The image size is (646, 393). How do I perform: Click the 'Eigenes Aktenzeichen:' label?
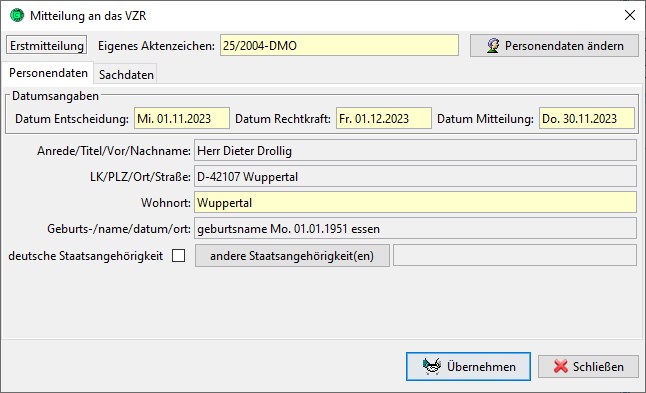click(156, 45)
